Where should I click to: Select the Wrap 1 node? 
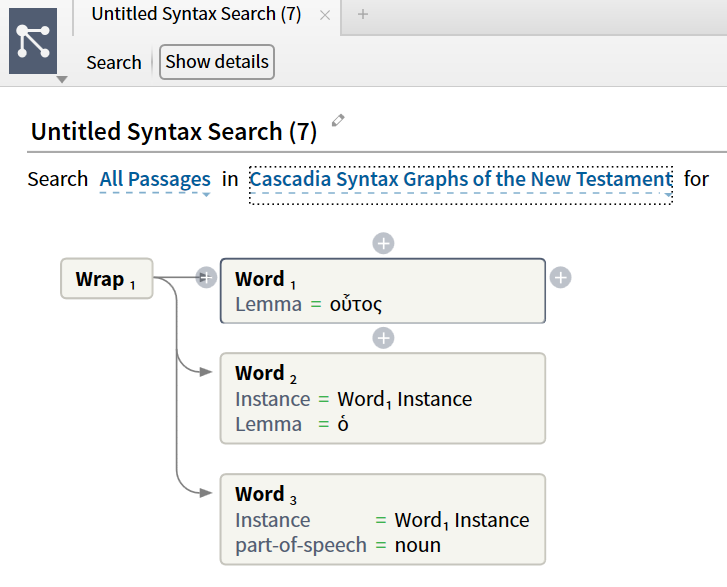tap(106, 279)
